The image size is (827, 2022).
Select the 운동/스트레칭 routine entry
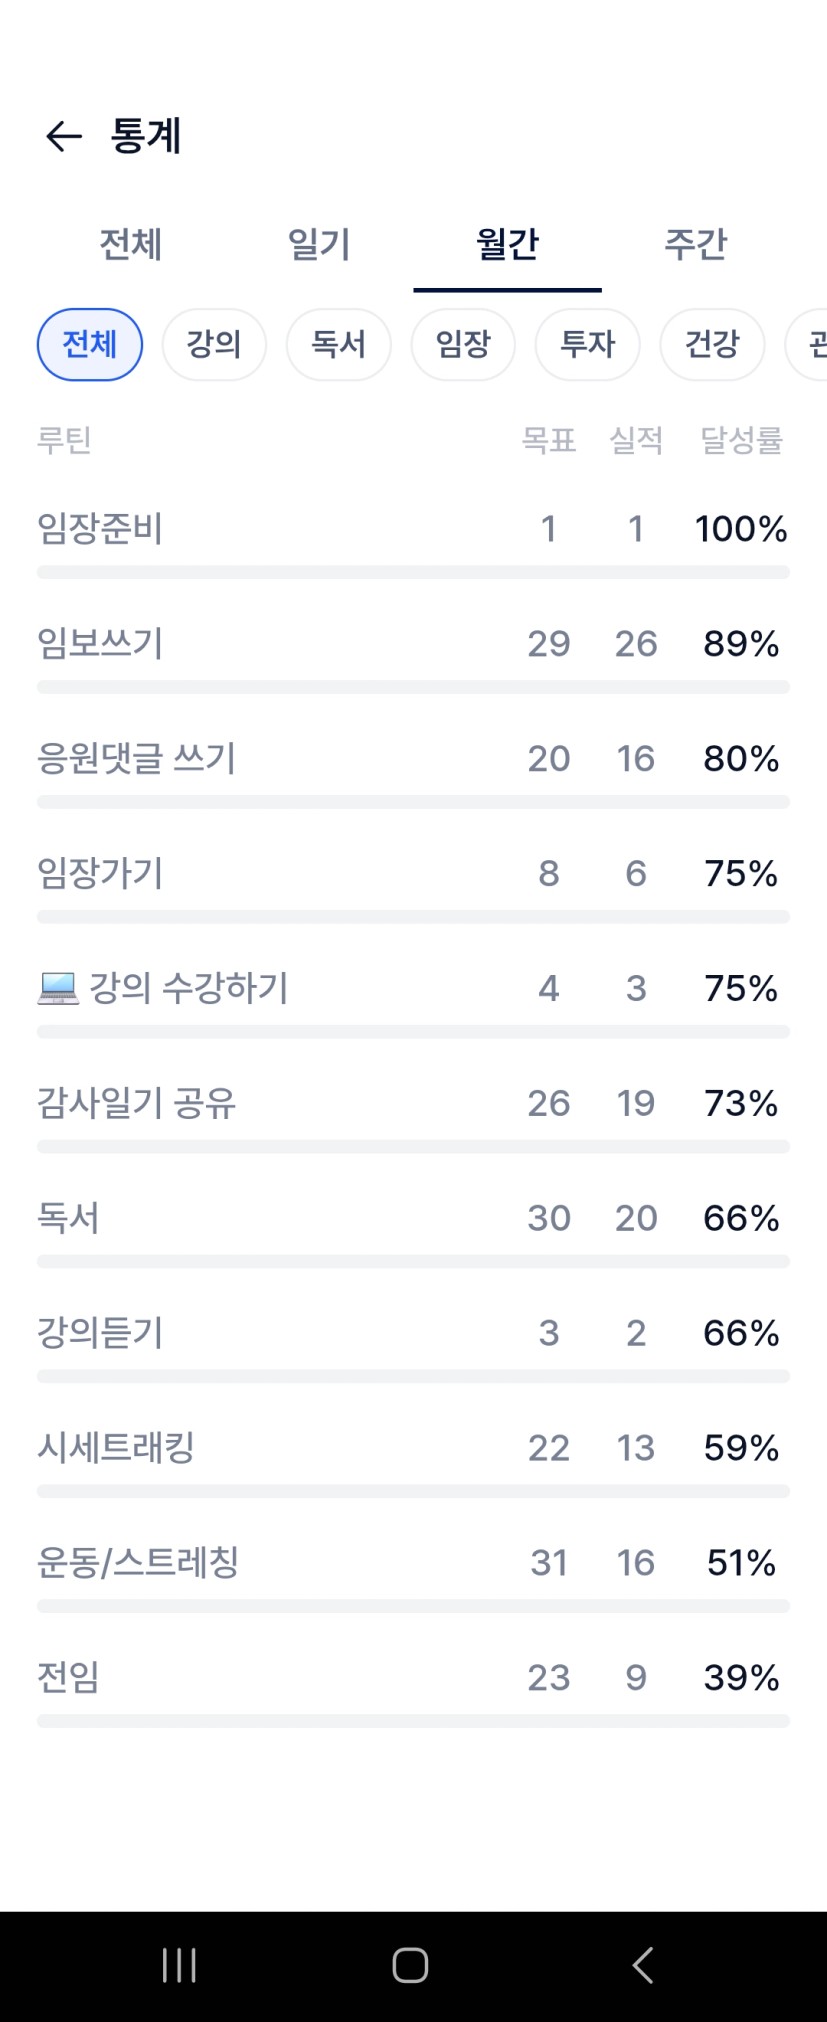(x=138, y=1562)
